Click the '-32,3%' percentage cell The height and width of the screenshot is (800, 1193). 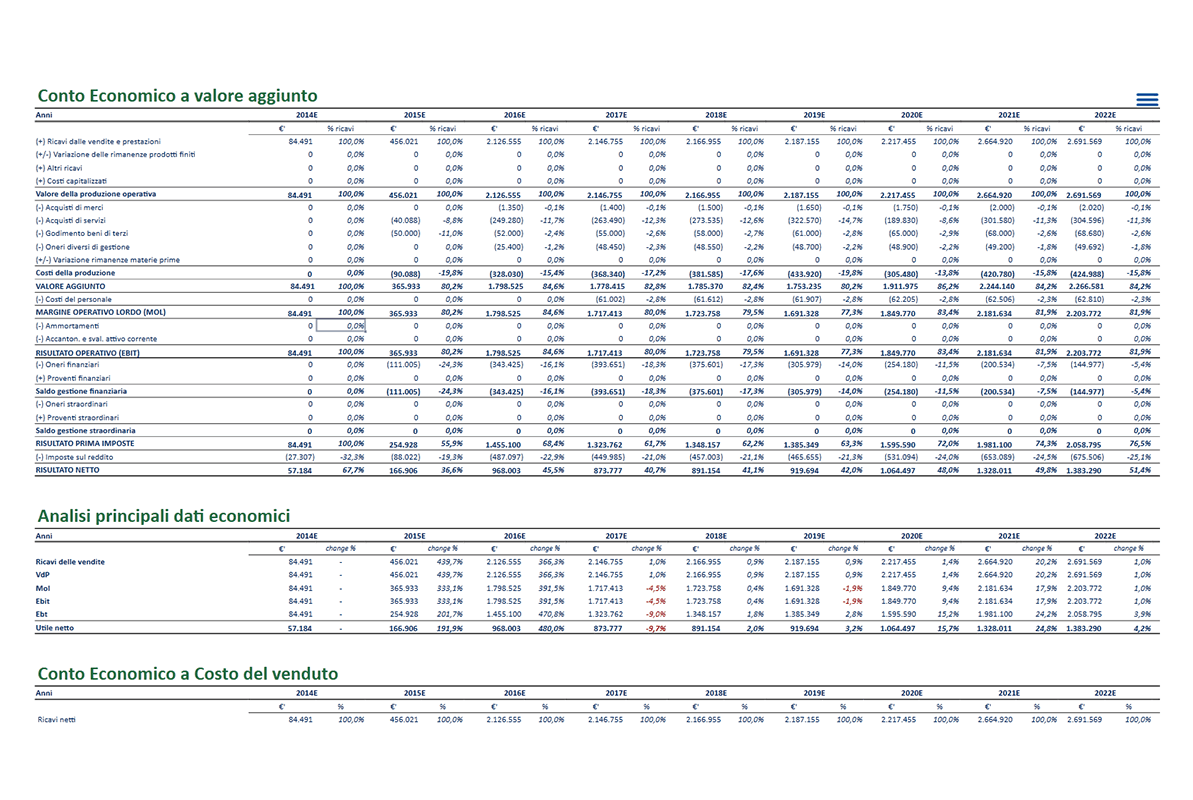point(352,457)
